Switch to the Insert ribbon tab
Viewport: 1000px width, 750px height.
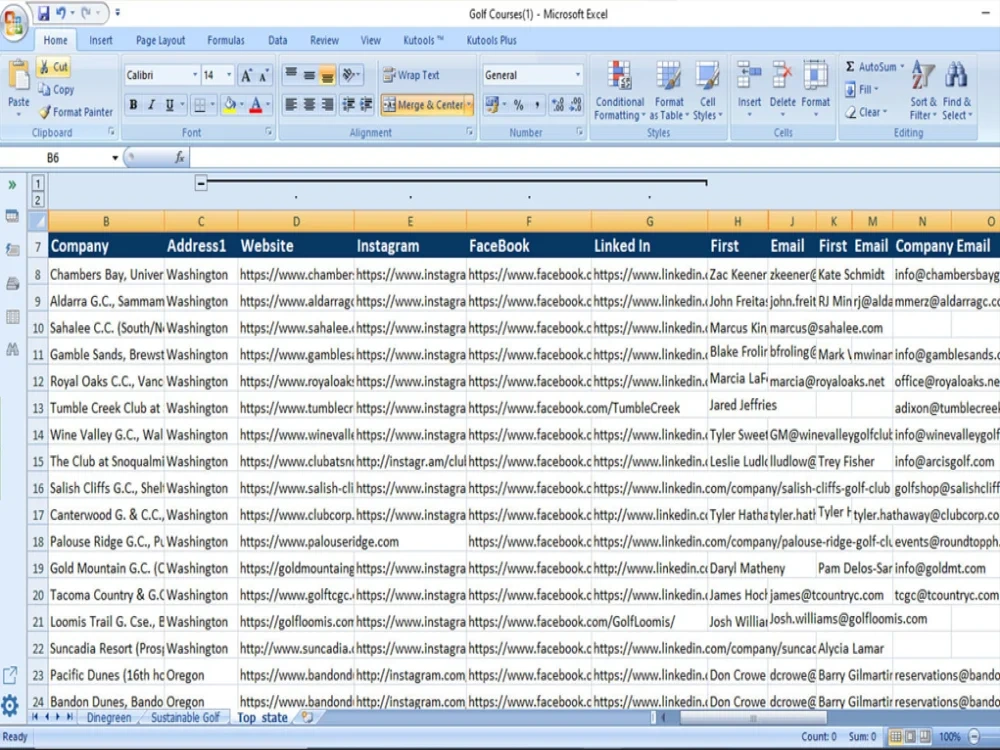coord(101,40)
